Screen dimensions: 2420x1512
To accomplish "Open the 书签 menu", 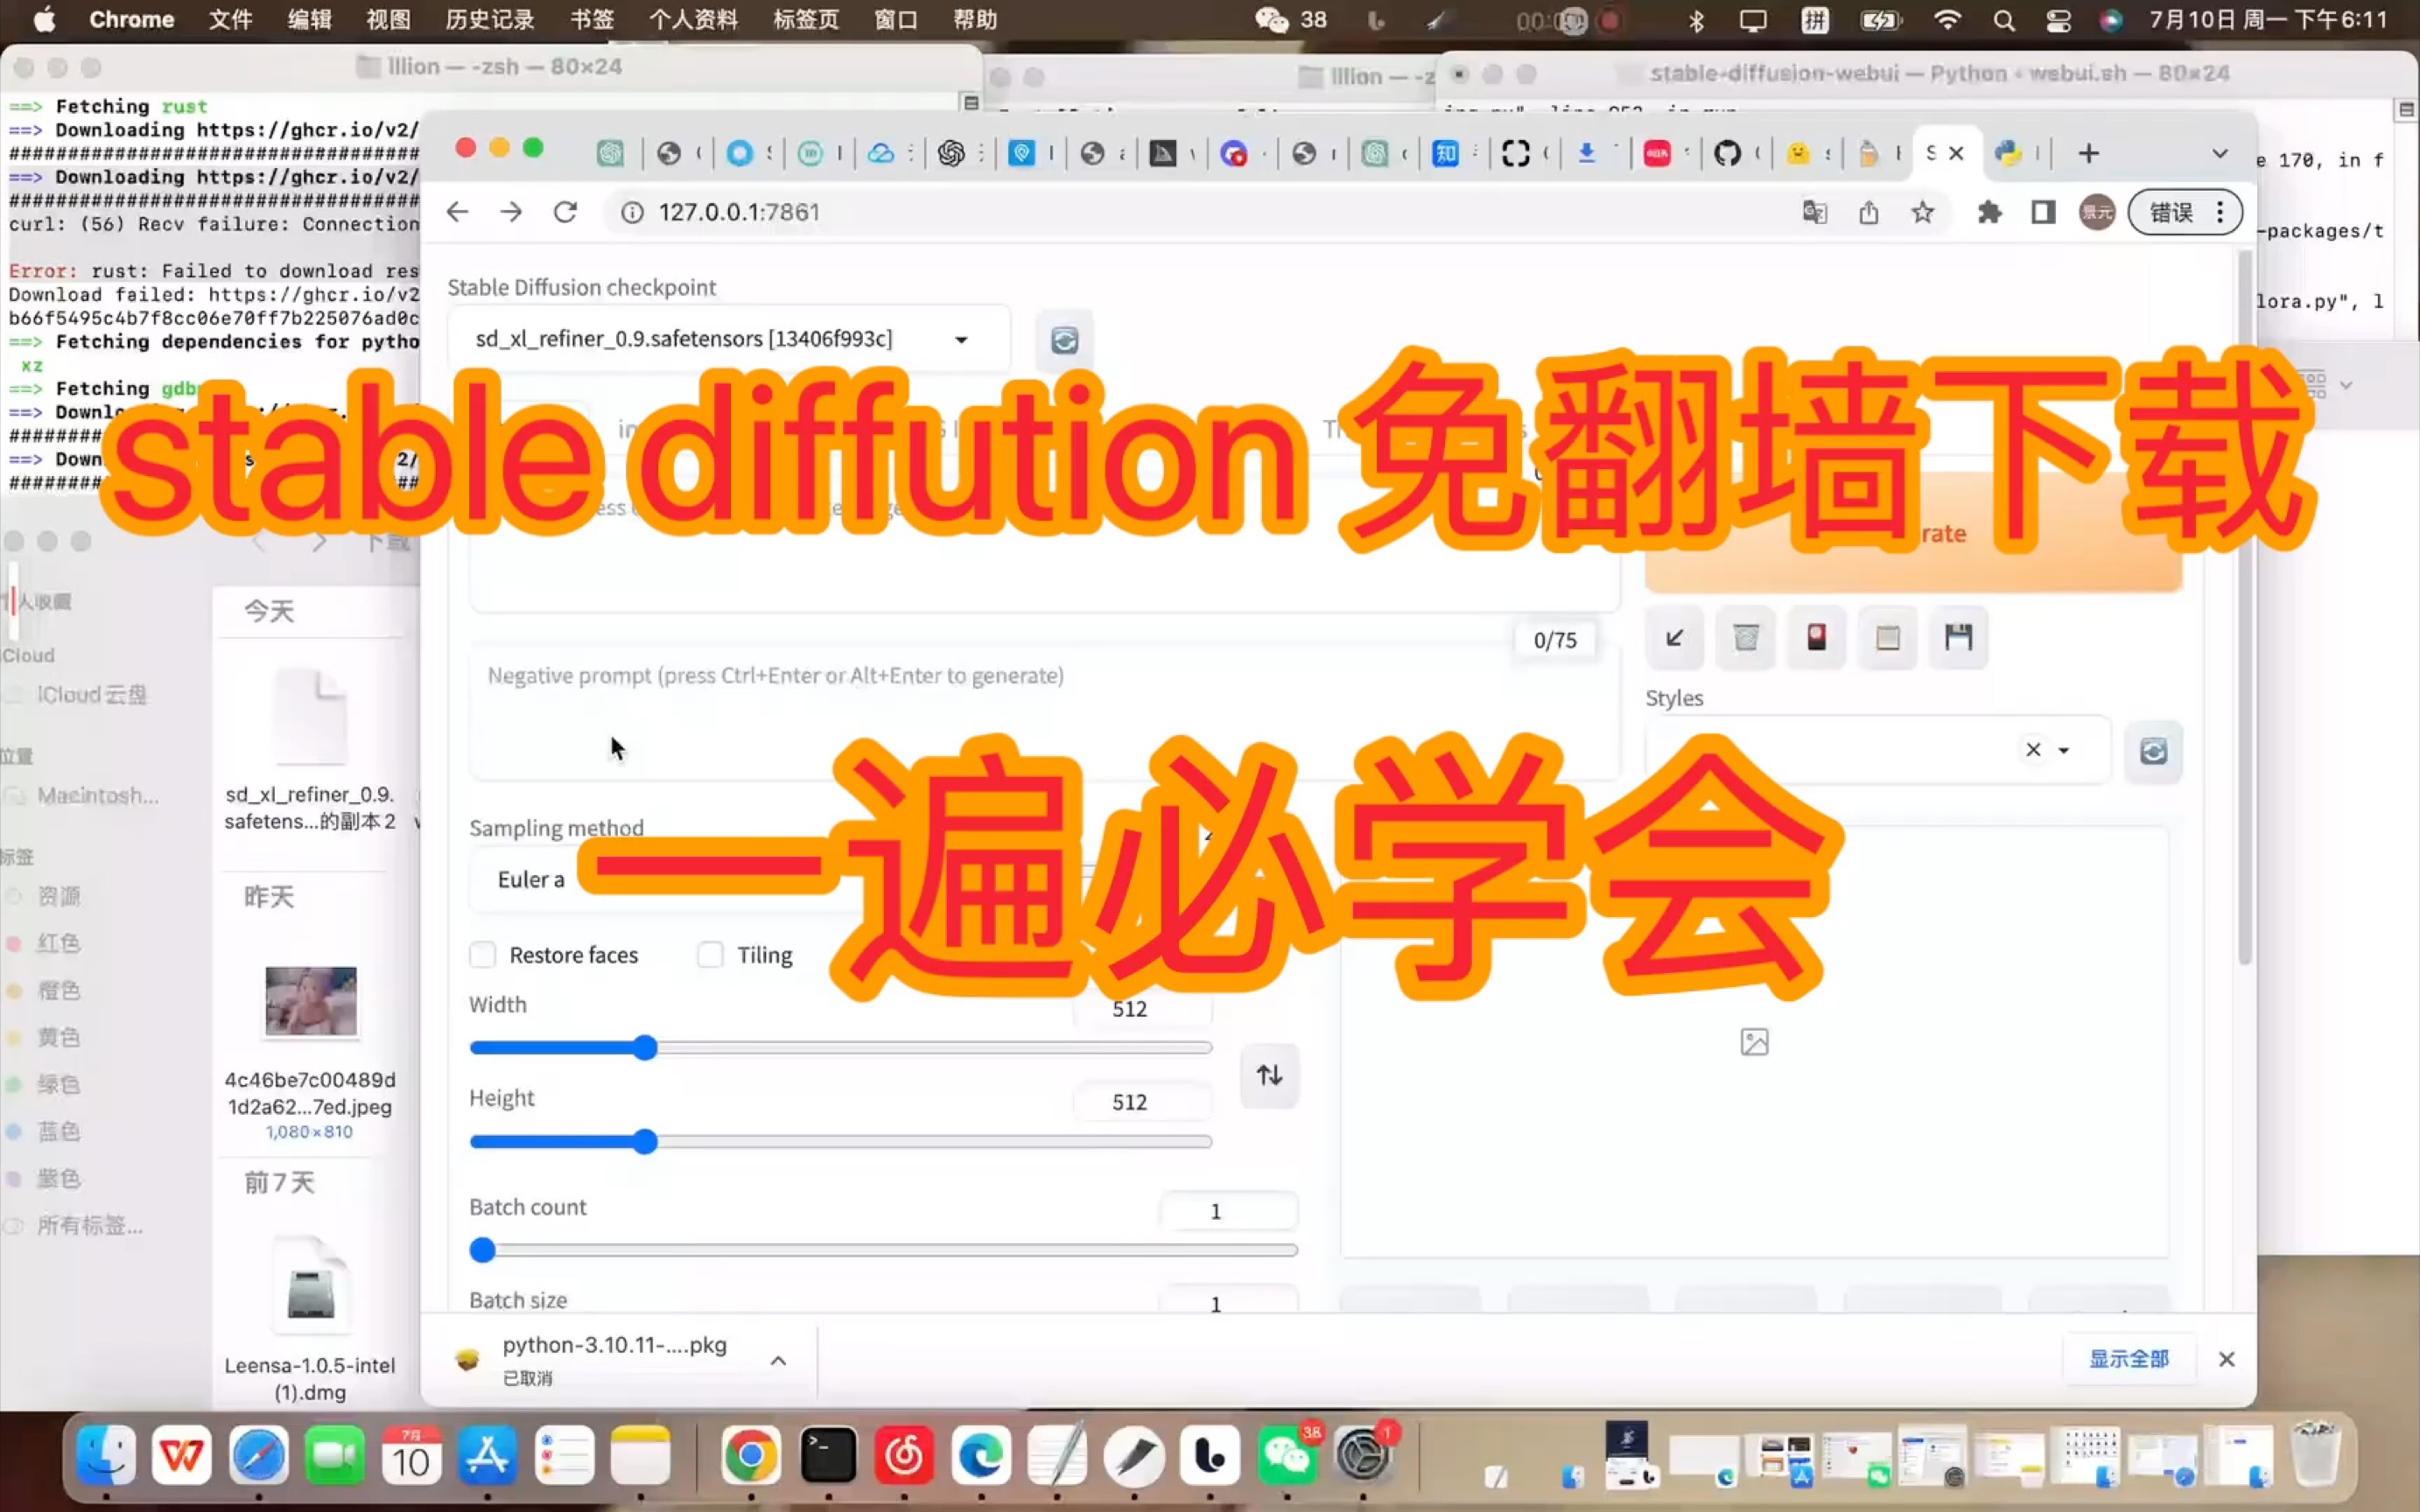I will (x=592, y=20).
